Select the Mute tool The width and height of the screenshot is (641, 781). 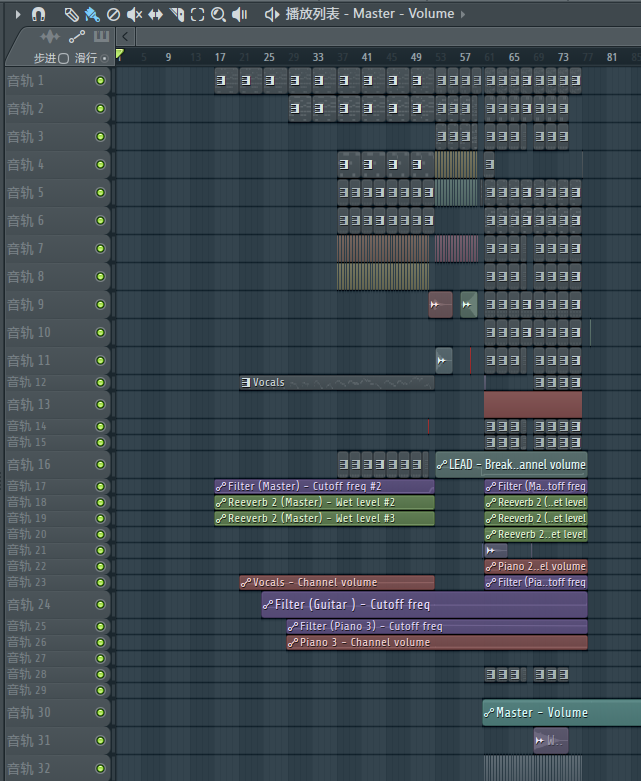tap(134, 14)
